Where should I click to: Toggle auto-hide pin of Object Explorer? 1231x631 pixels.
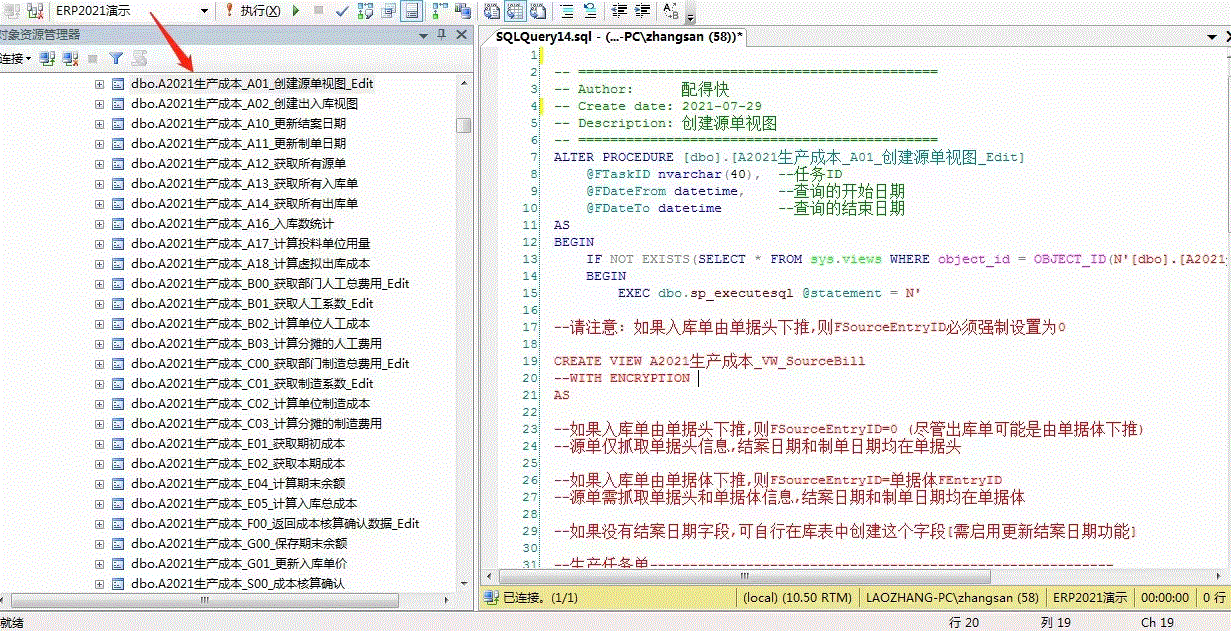[x=442, y=35]
